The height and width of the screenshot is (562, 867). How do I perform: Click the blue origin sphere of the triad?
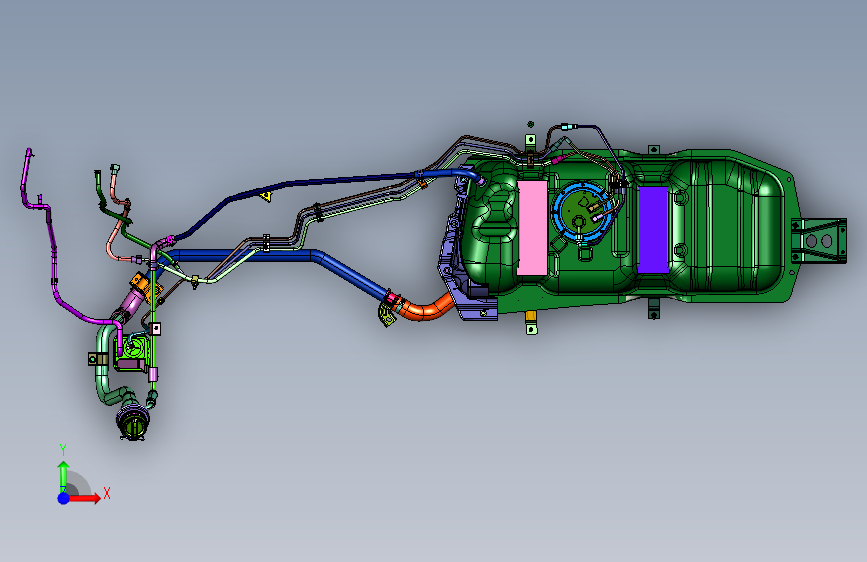coord(64,498)
